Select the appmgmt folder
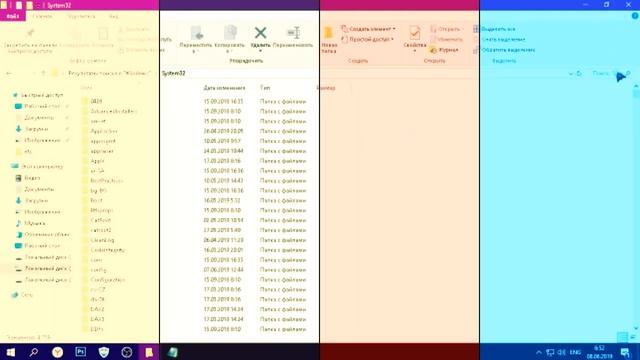 [x=99, y=141]
